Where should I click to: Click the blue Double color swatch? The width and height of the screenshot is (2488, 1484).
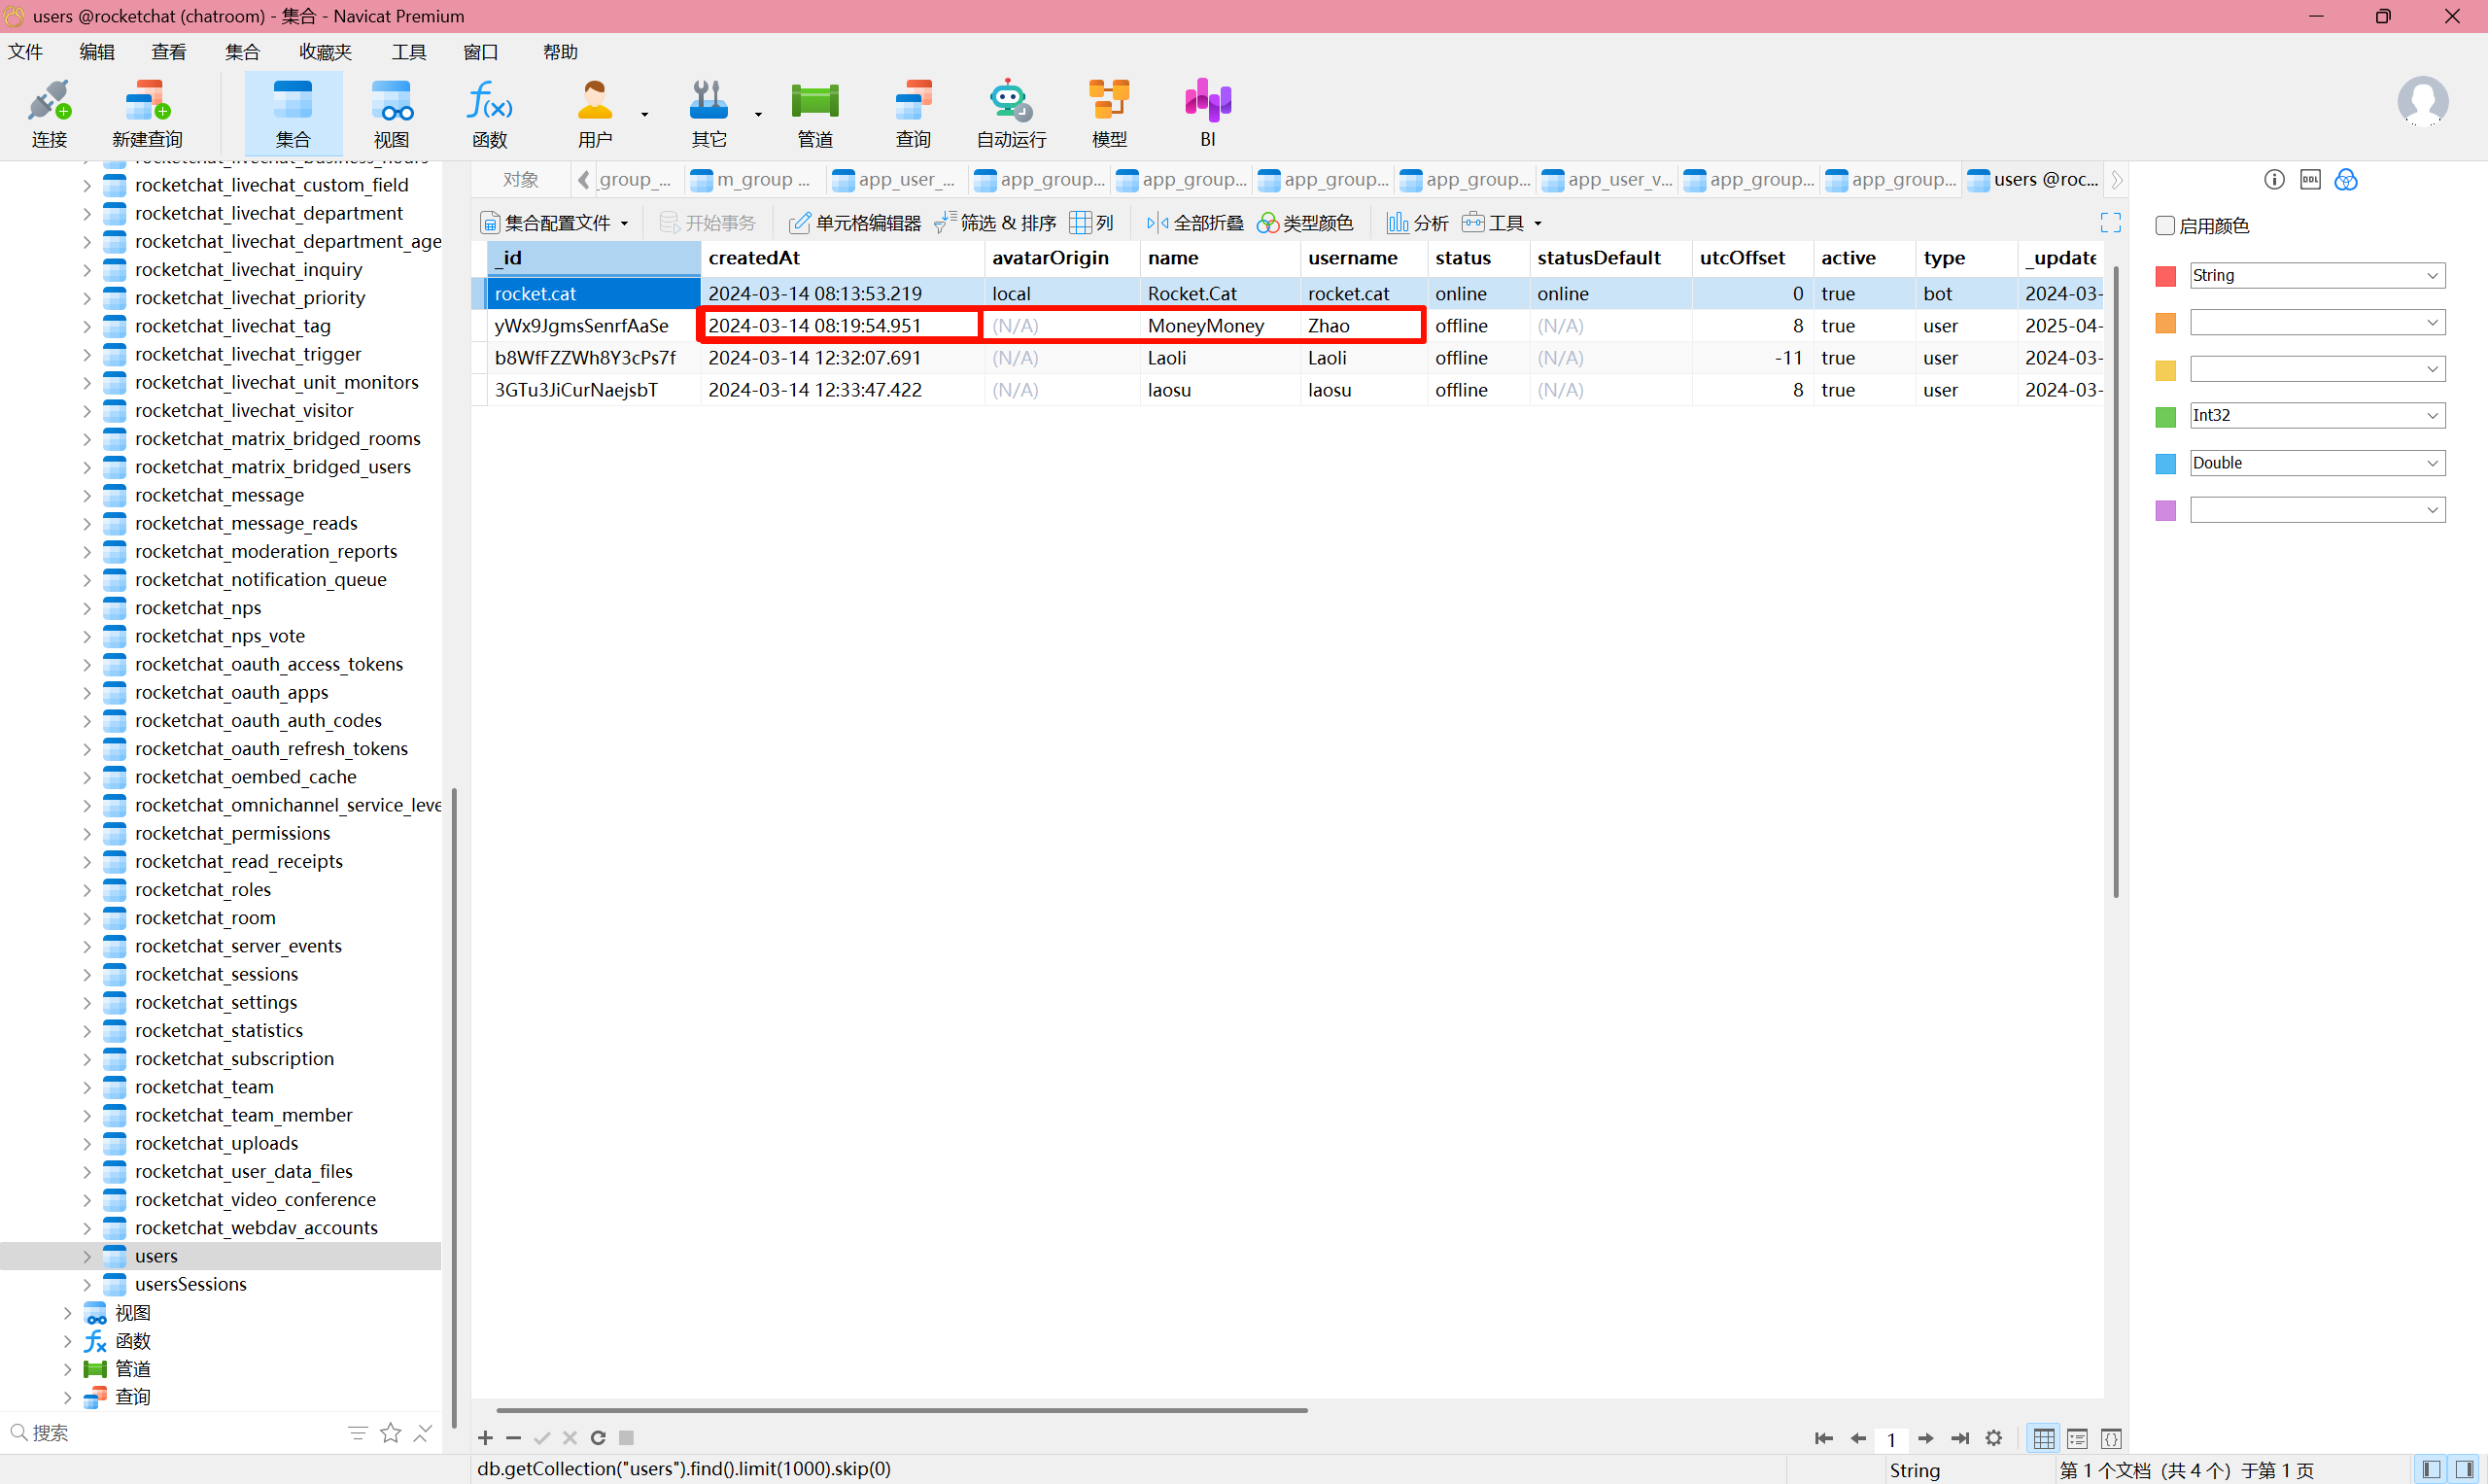pos(2165,463)
